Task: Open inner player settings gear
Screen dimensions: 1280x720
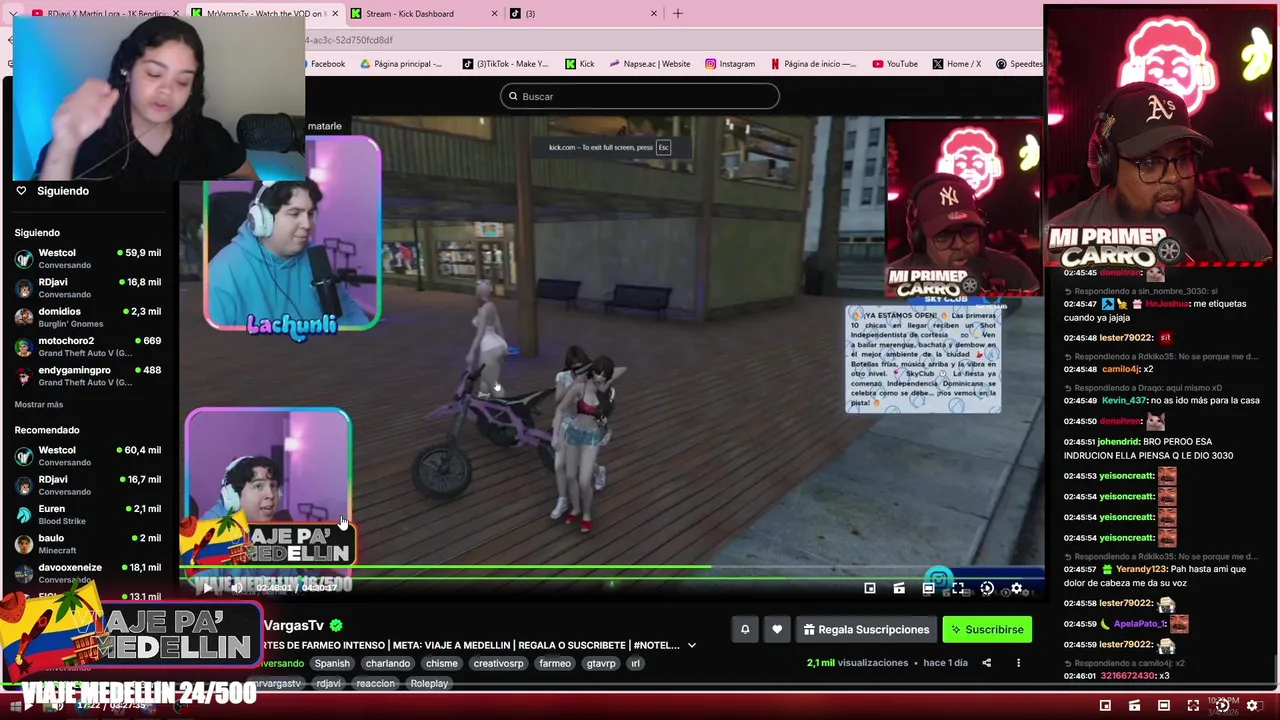Action: pyautogui.click(x=1017, y=589)
